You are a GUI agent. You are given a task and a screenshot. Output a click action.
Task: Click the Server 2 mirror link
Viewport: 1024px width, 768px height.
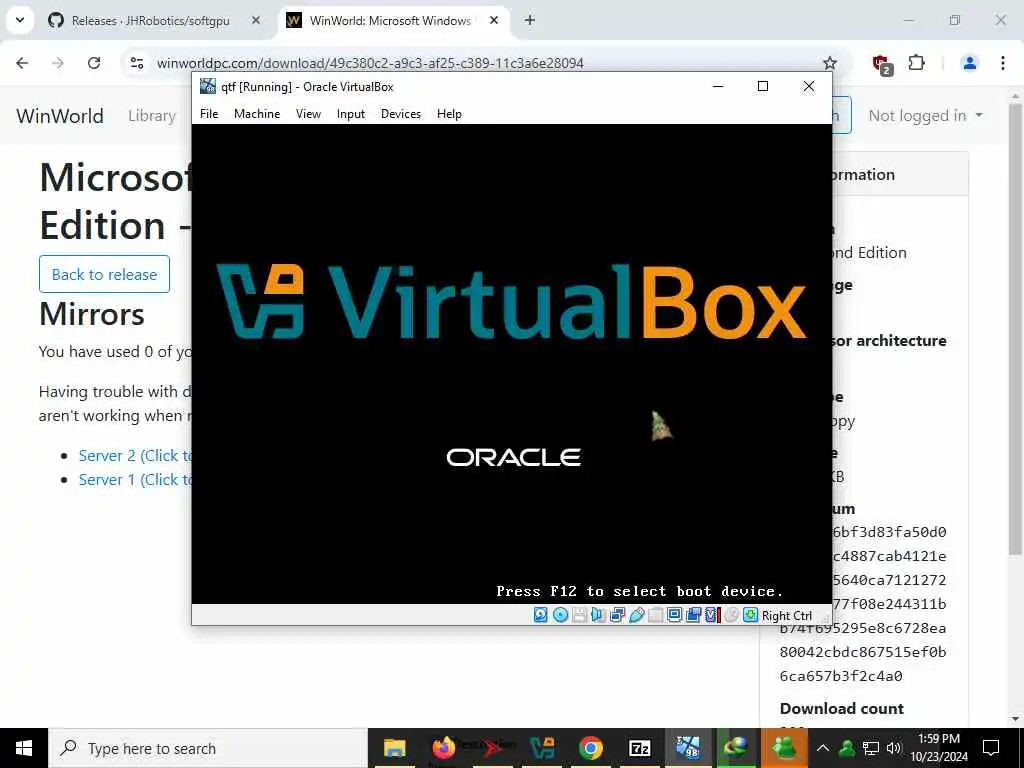(135, 455)
